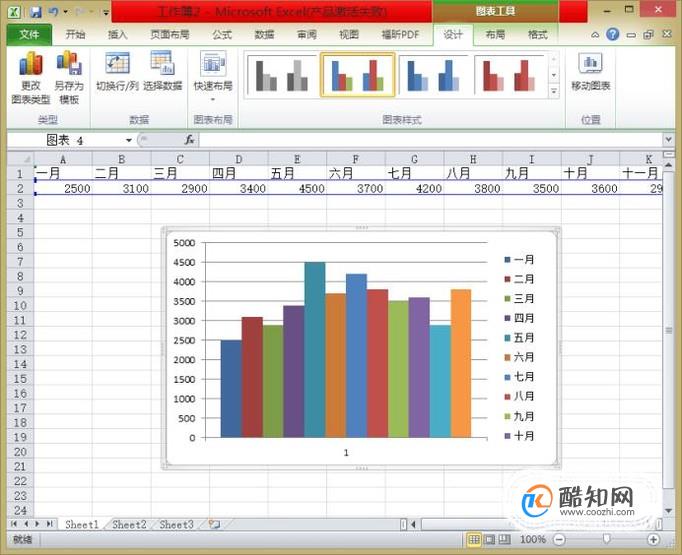This screenshot has height=555, width=682.
Task: Switch to the Page Layout (页面布局) tab
Action: 170,34
